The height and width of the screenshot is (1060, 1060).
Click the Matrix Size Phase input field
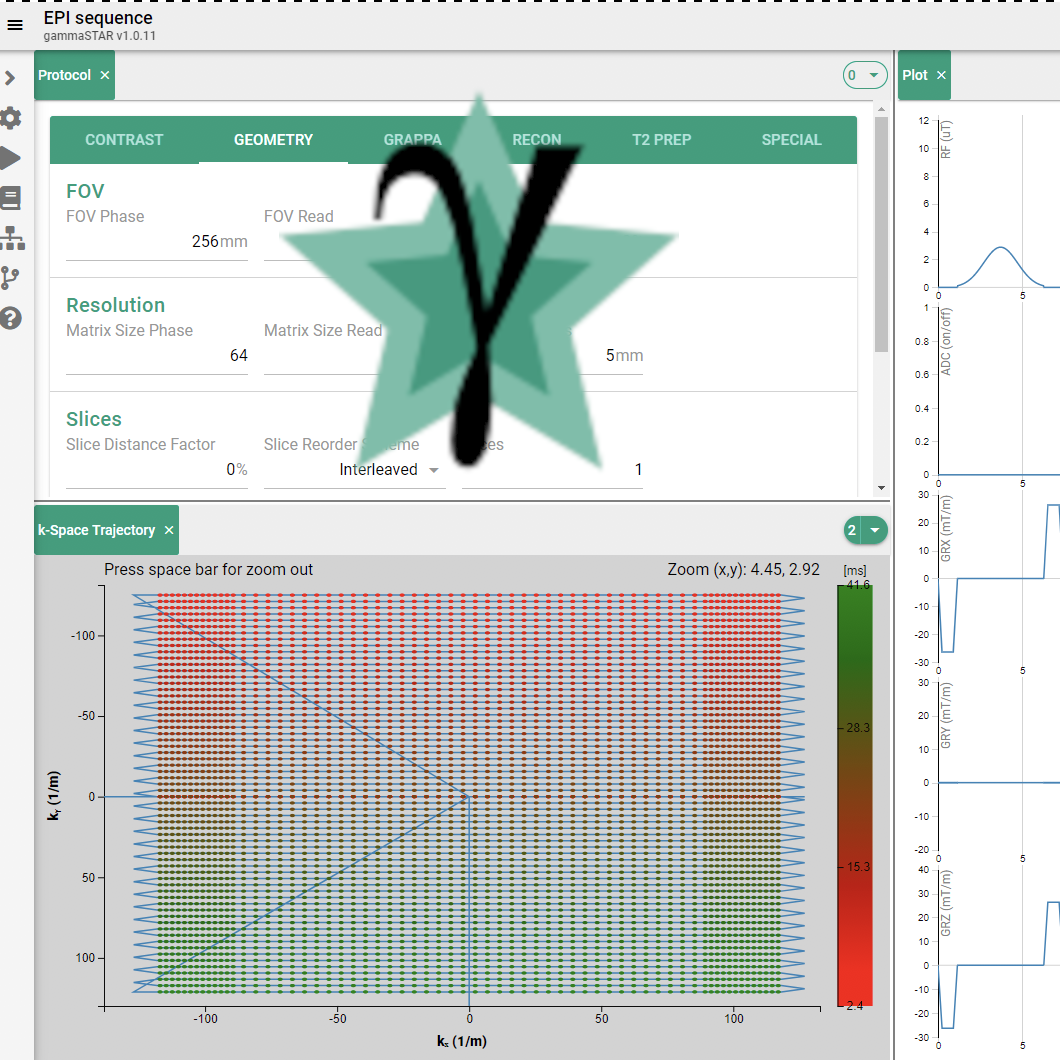(x=157, y=355)
